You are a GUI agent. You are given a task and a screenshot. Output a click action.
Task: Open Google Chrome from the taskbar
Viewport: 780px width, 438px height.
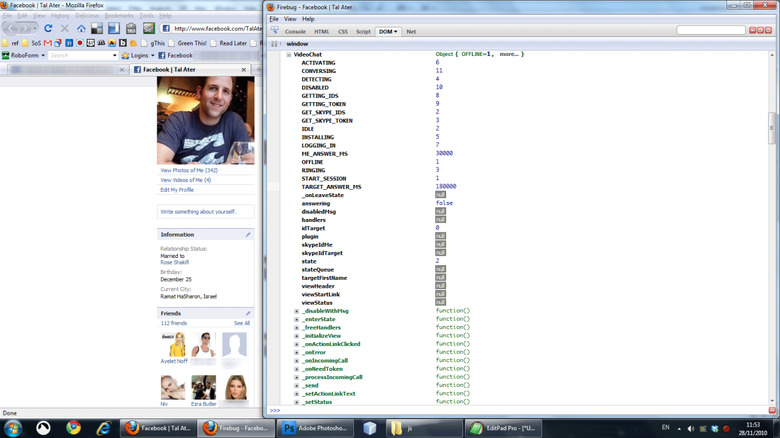73,427
